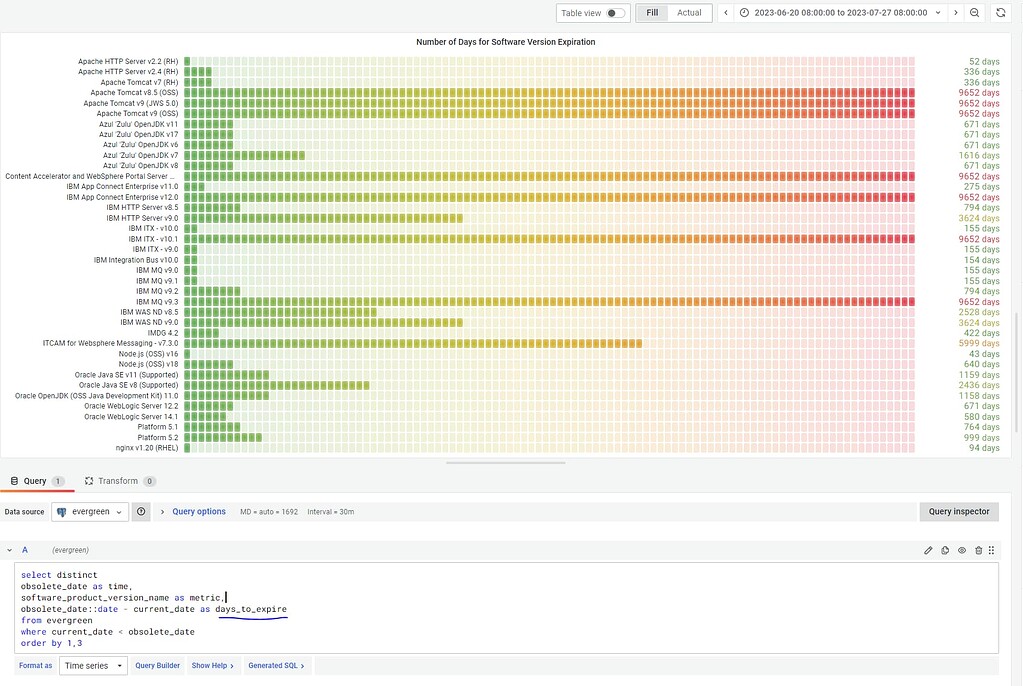Refresh the dashboard with the refresh icon
The image size is (1023, 686).
click(1000, 12)
